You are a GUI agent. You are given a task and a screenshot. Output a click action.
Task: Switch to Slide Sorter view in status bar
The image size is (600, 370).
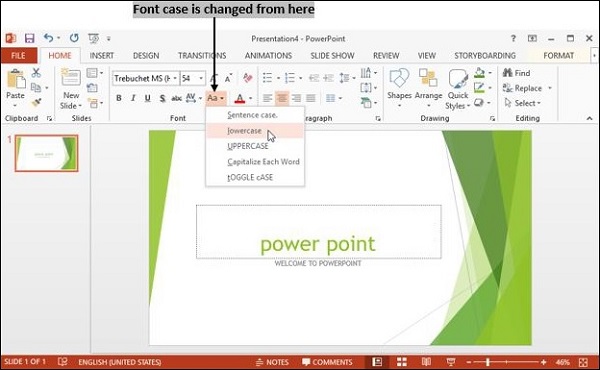(x=402, y=362)
